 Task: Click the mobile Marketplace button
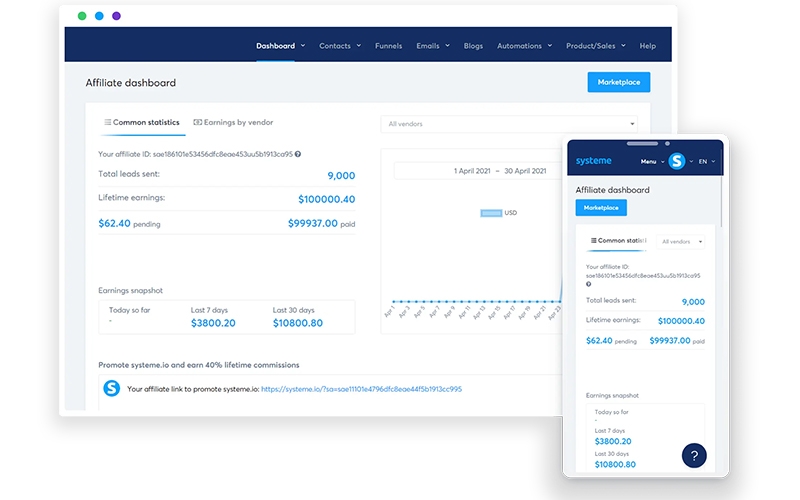[x=601, y=208]
